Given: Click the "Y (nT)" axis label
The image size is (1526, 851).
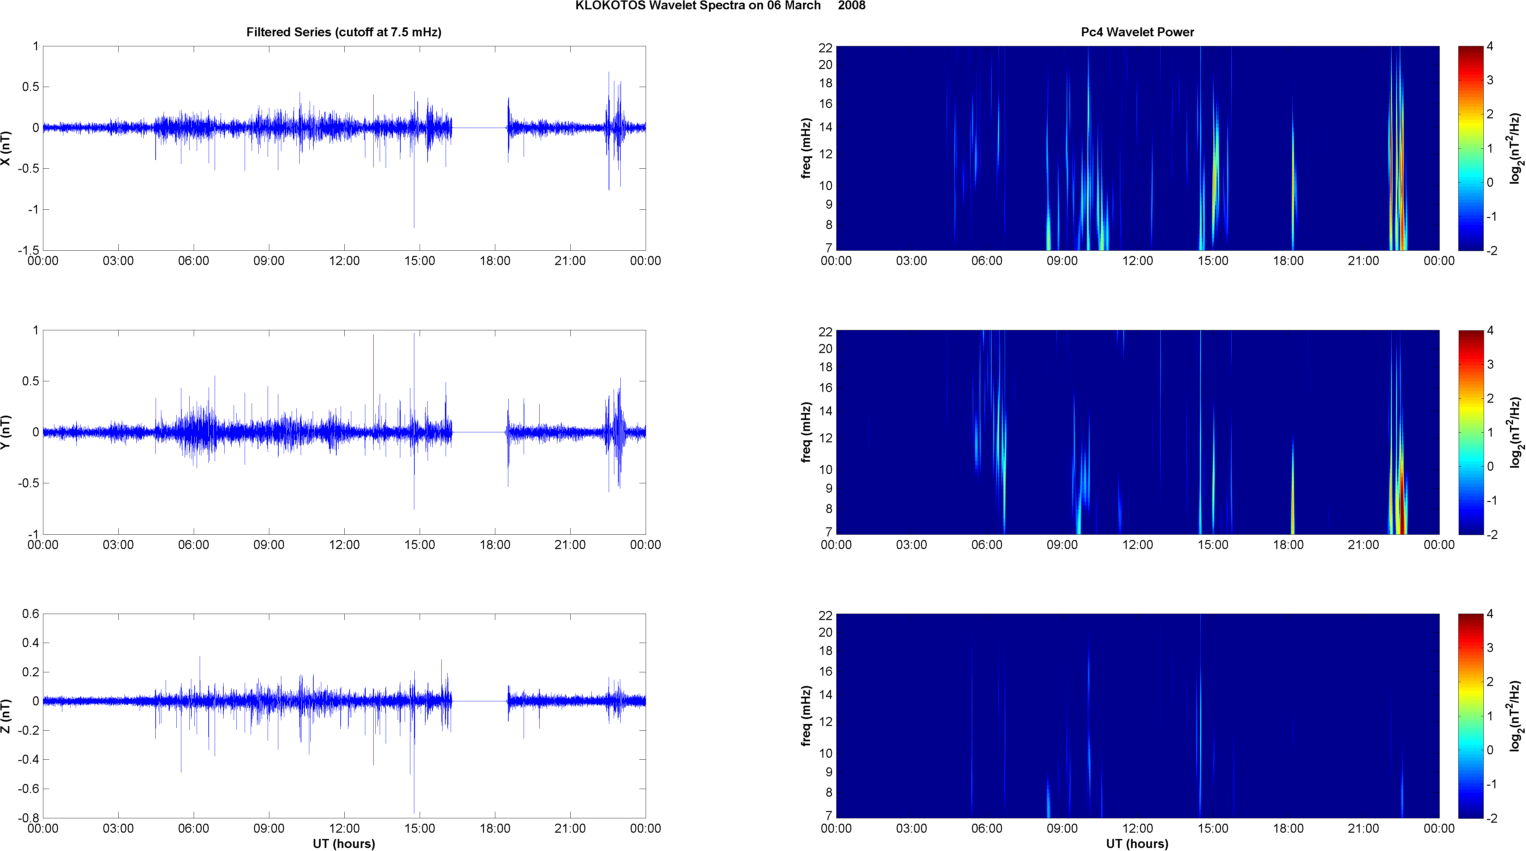Looking at the screenshot, I should pos(6,432).
